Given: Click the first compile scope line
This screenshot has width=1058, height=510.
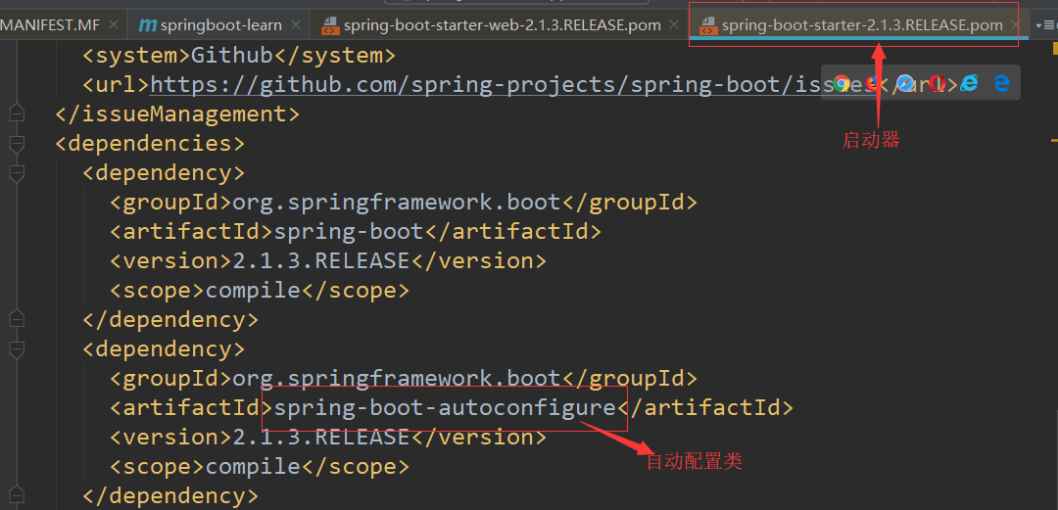Looking at the screenshot, I should [x=260, y=290].
